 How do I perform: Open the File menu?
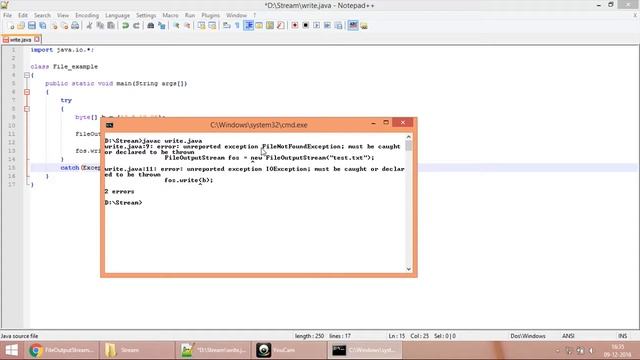pyautogui.click(x=7, y=15)
